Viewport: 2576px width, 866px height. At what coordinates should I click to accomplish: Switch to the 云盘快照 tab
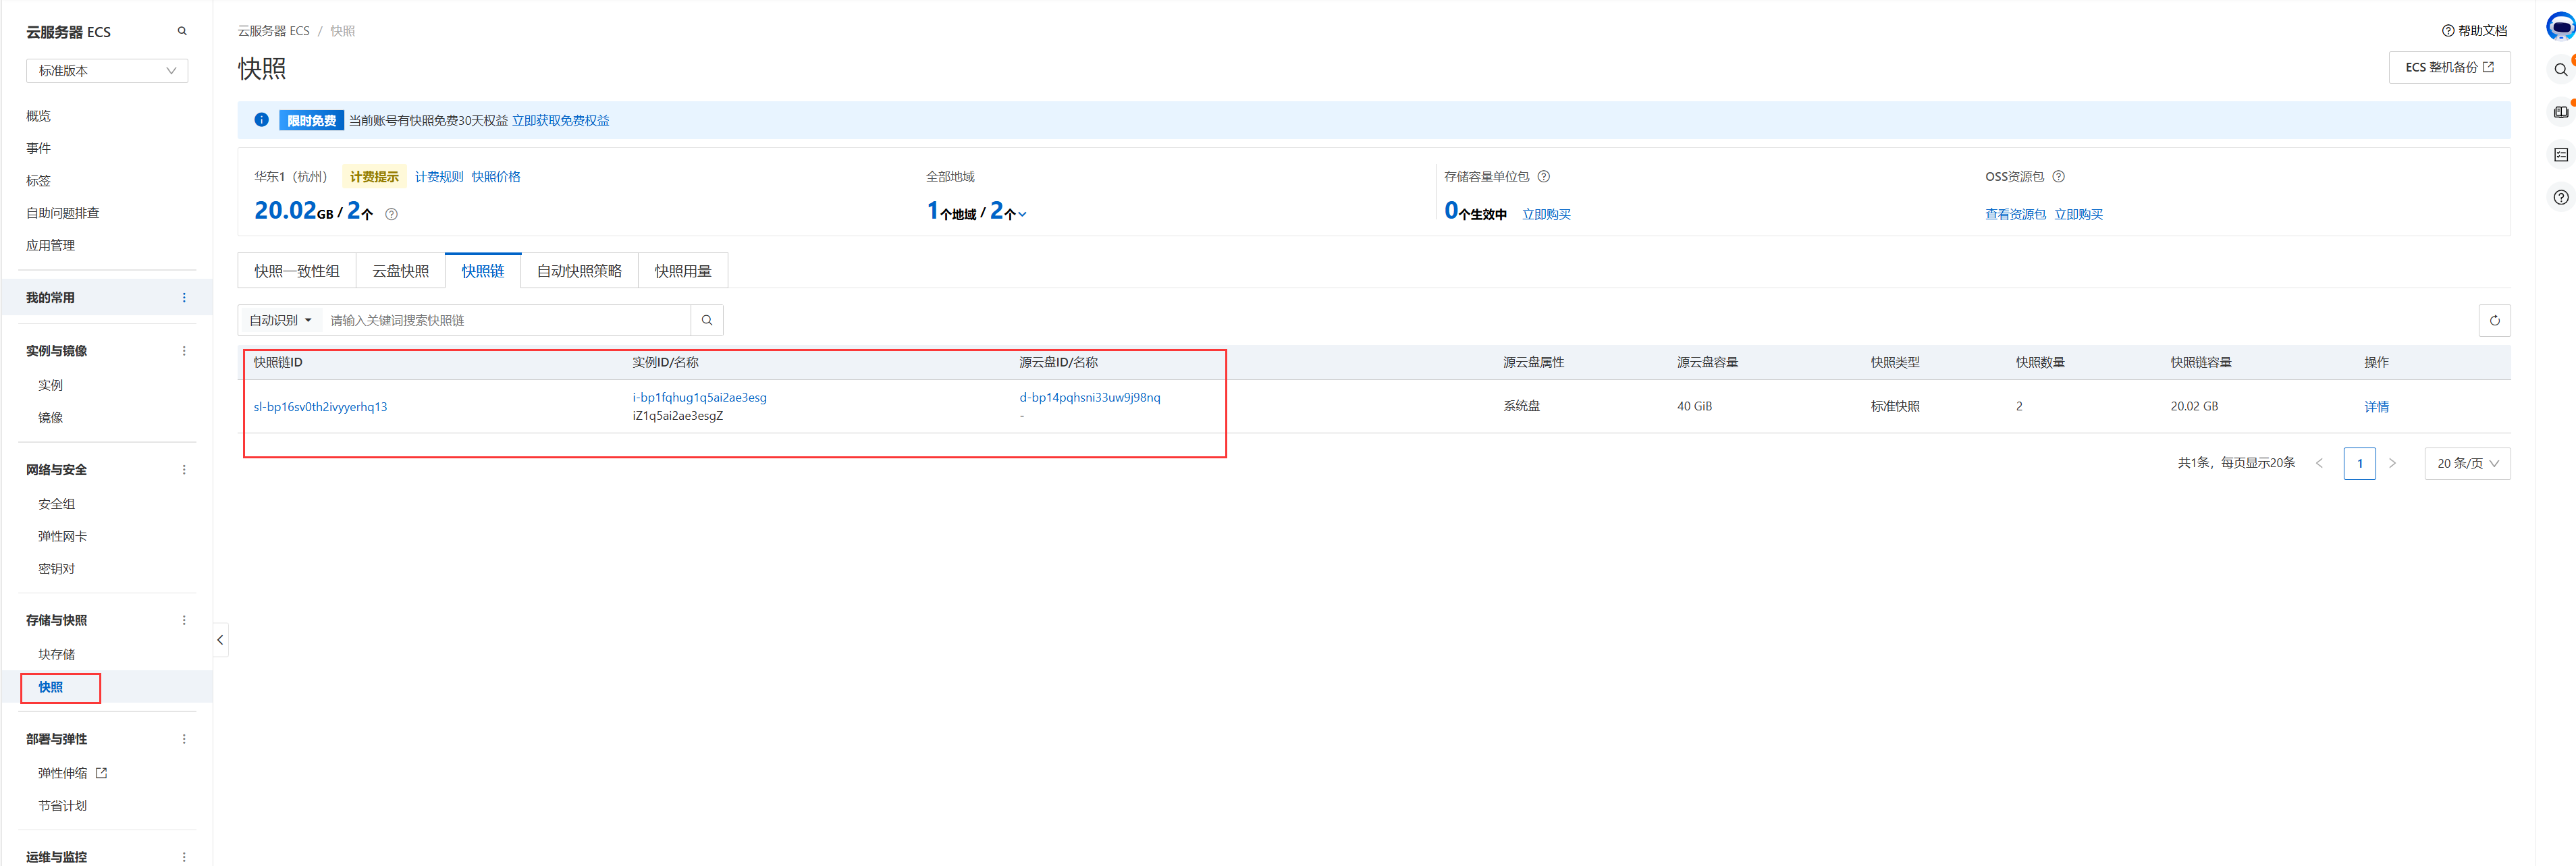click(x=400, y=271)
